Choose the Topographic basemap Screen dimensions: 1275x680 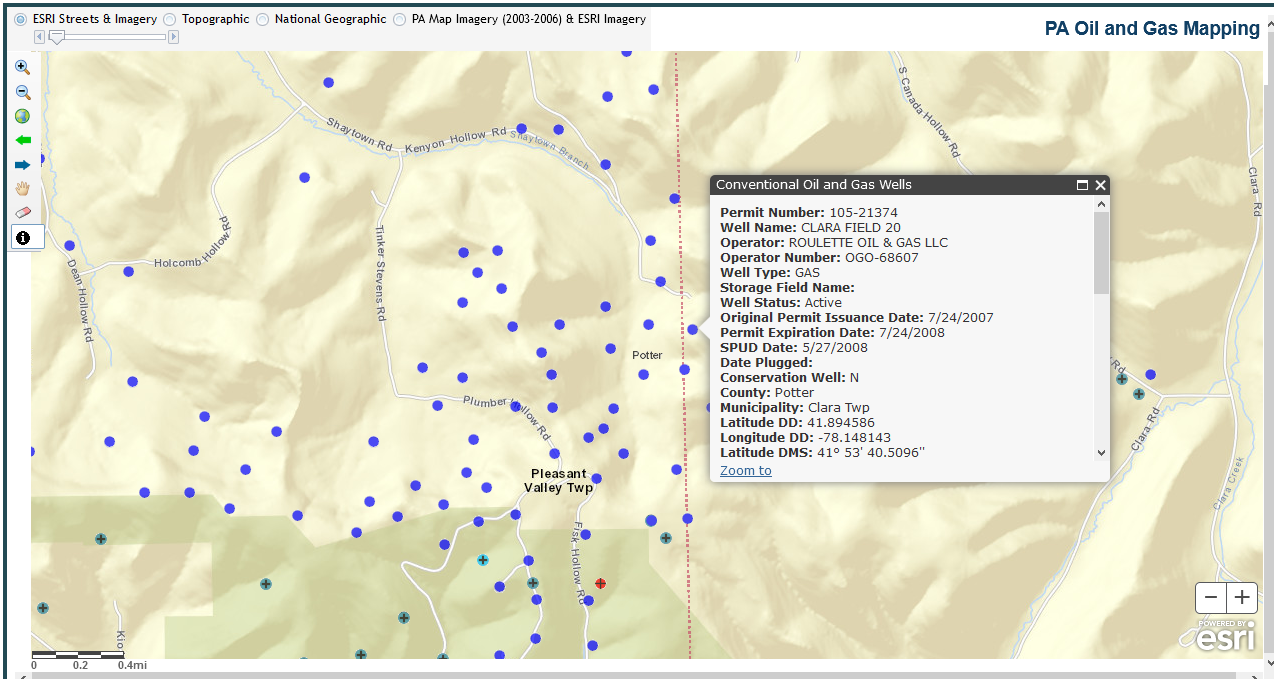click(x=169, y=19)
